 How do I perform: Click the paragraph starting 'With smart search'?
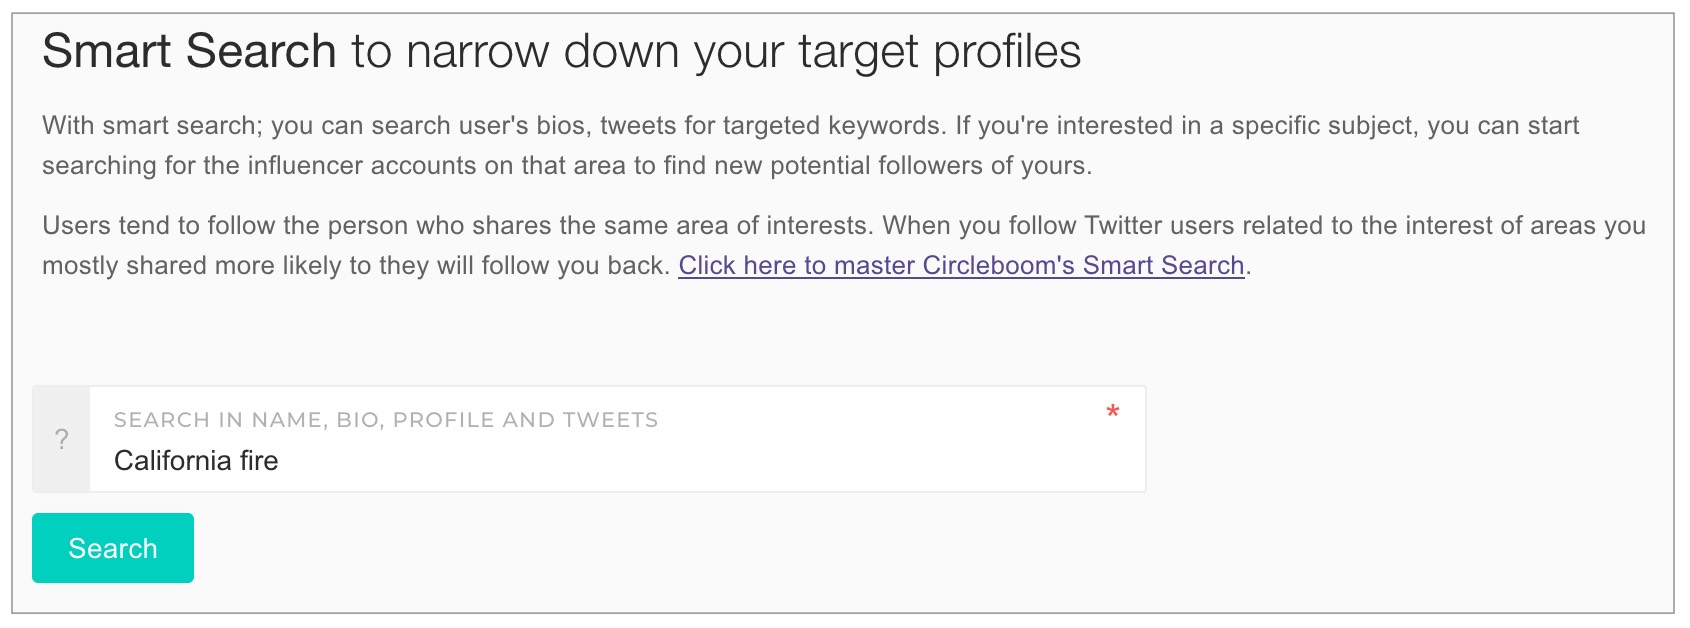[811, 145]
